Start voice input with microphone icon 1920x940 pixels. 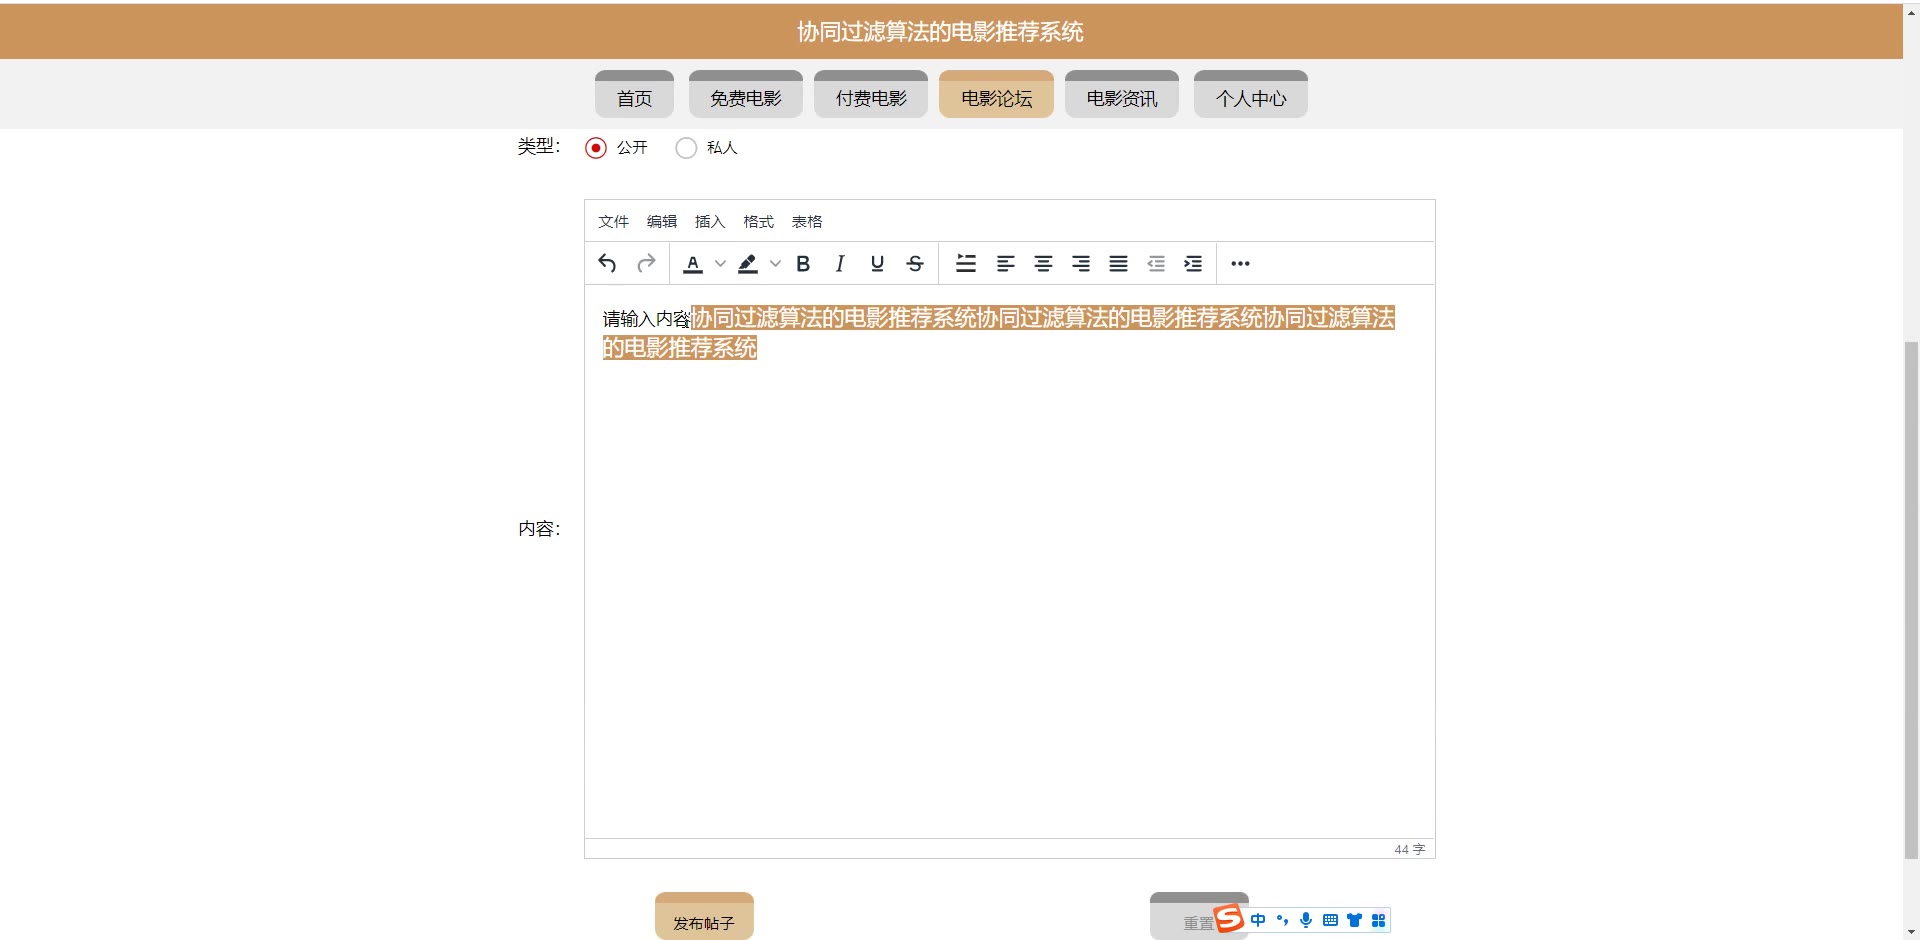tap(1306, 920)
